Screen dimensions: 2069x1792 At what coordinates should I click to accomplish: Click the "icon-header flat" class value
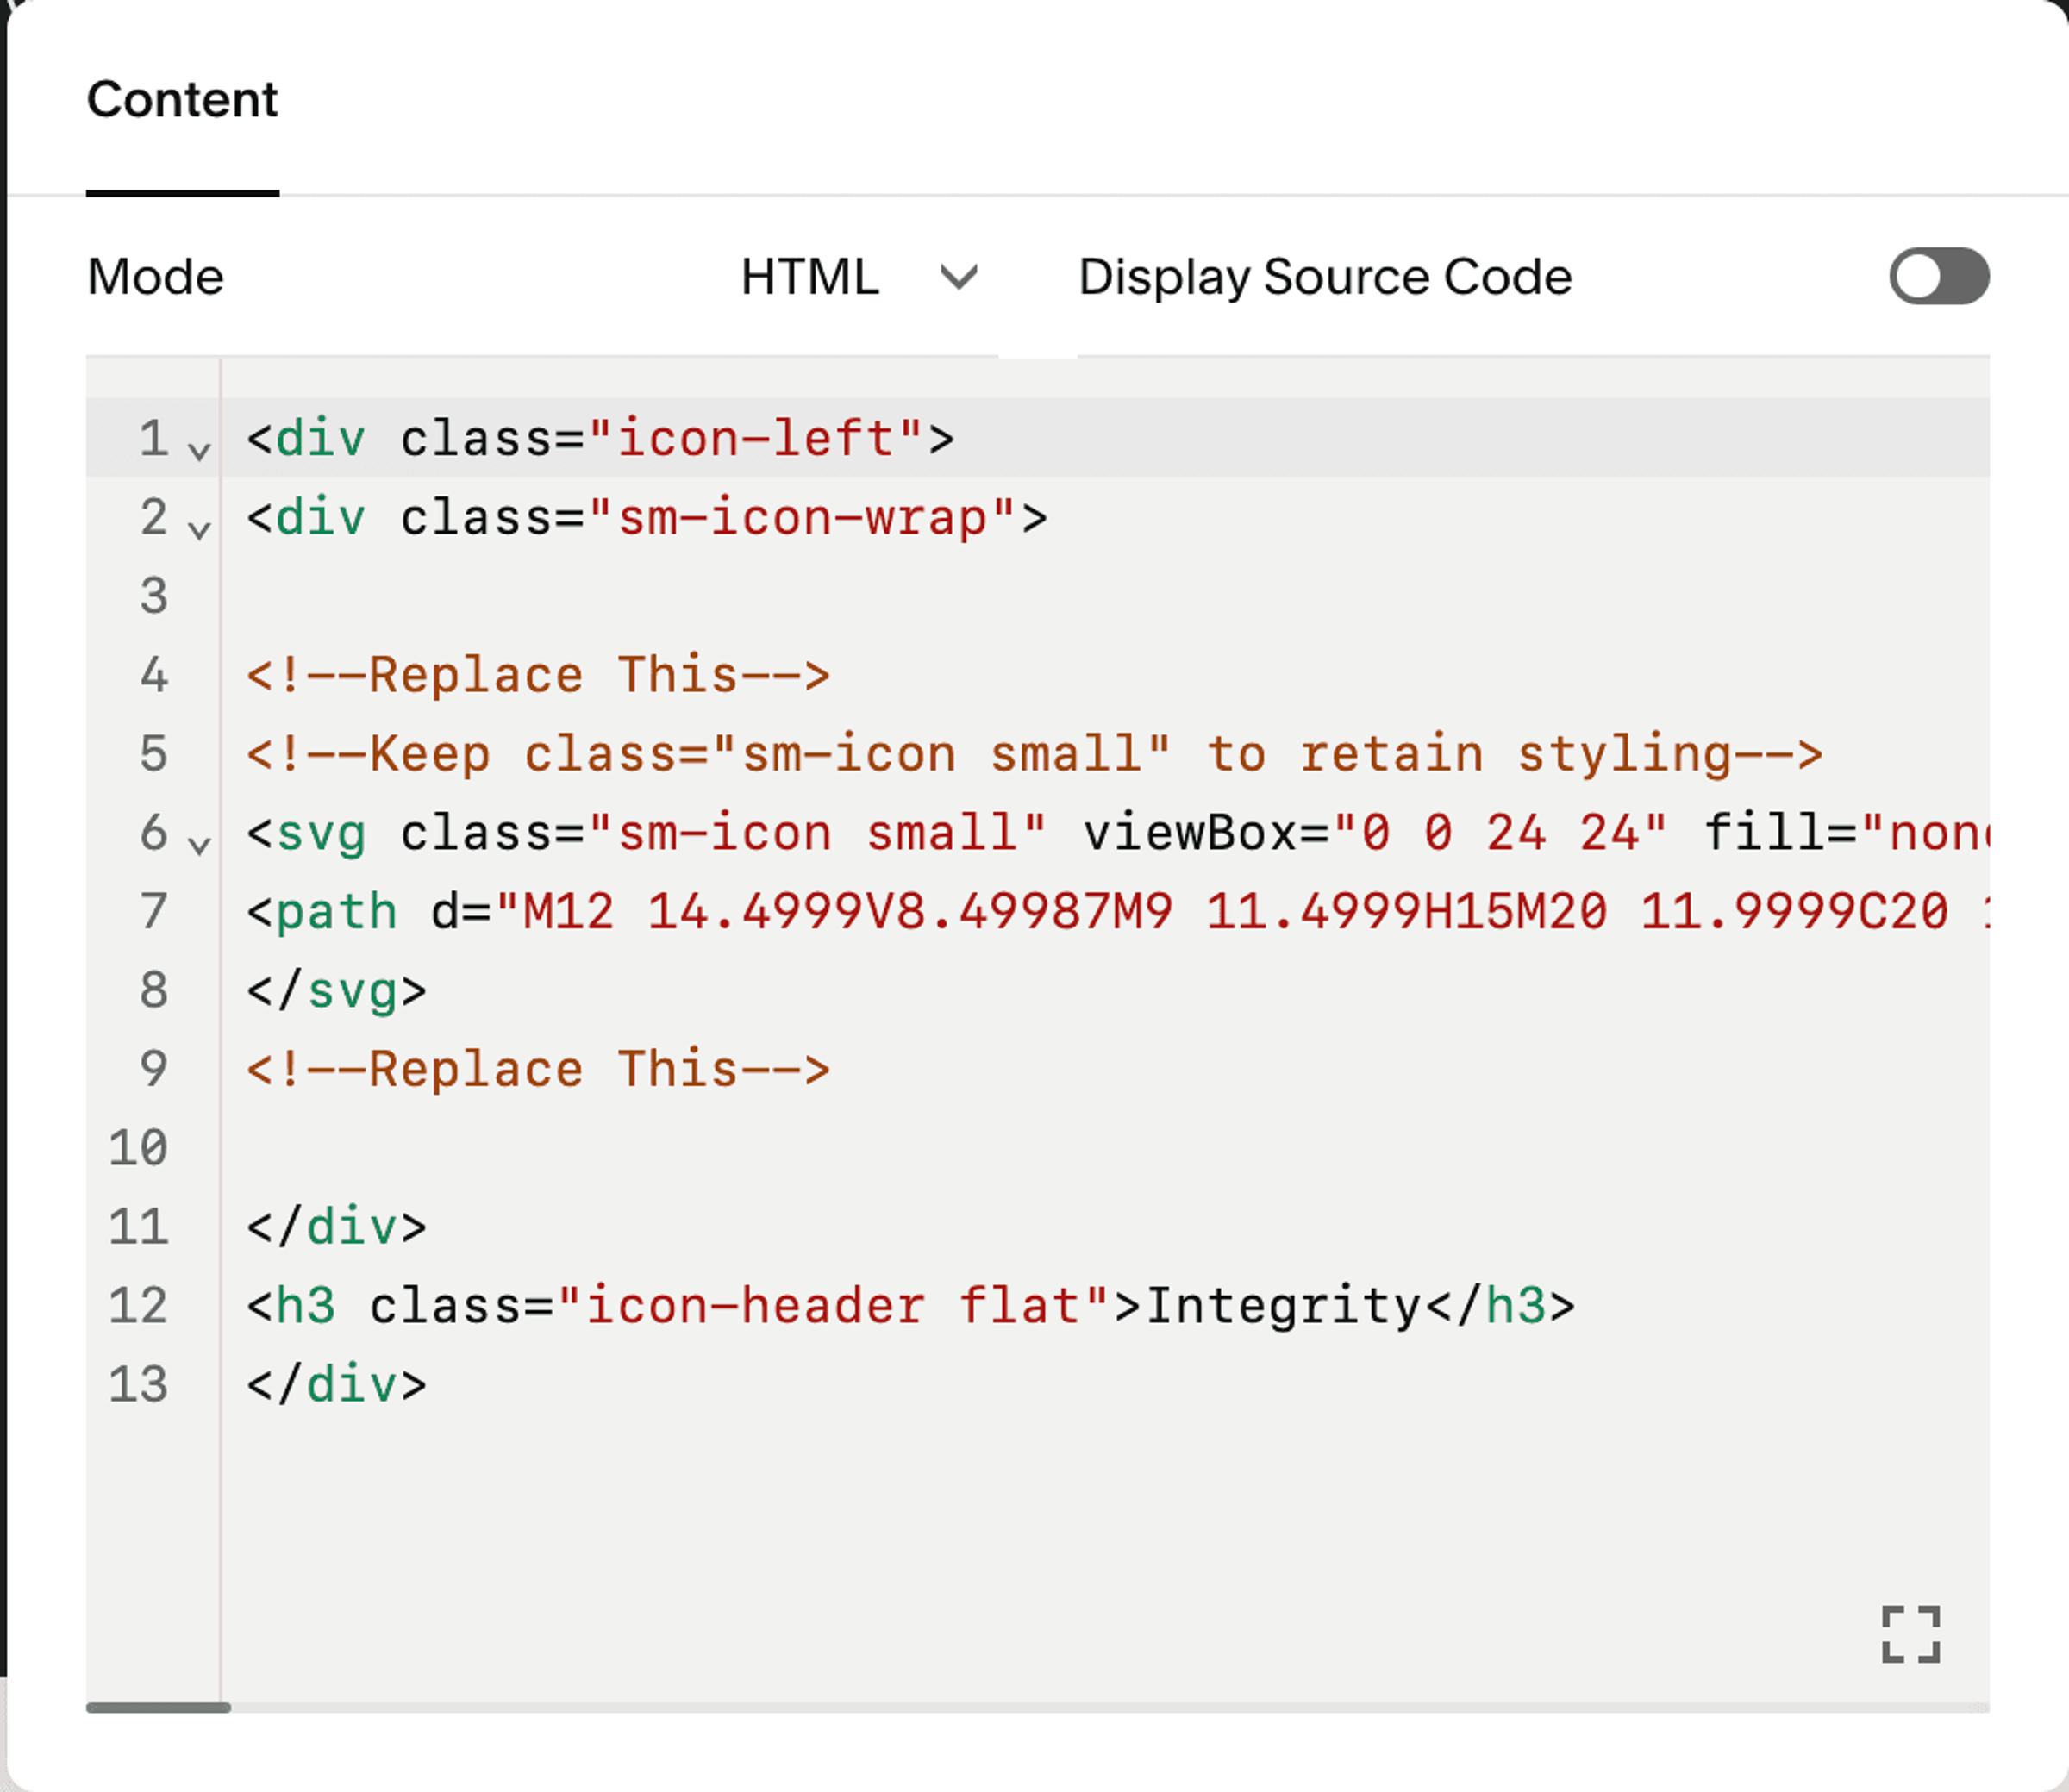[x=833, y=1306]
